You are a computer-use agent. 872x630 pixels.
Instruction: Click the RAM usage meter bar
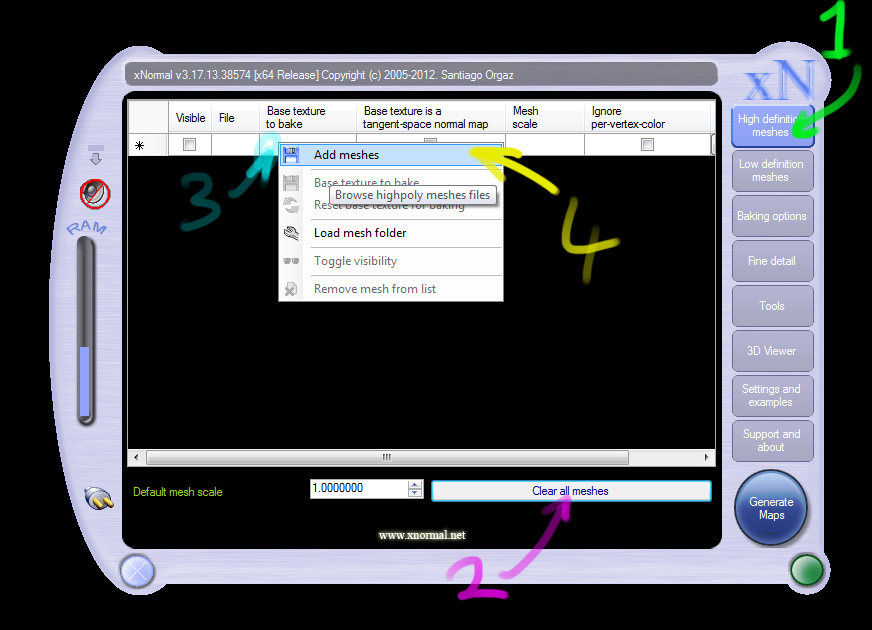pyautogui.click(x=85, y=331)
